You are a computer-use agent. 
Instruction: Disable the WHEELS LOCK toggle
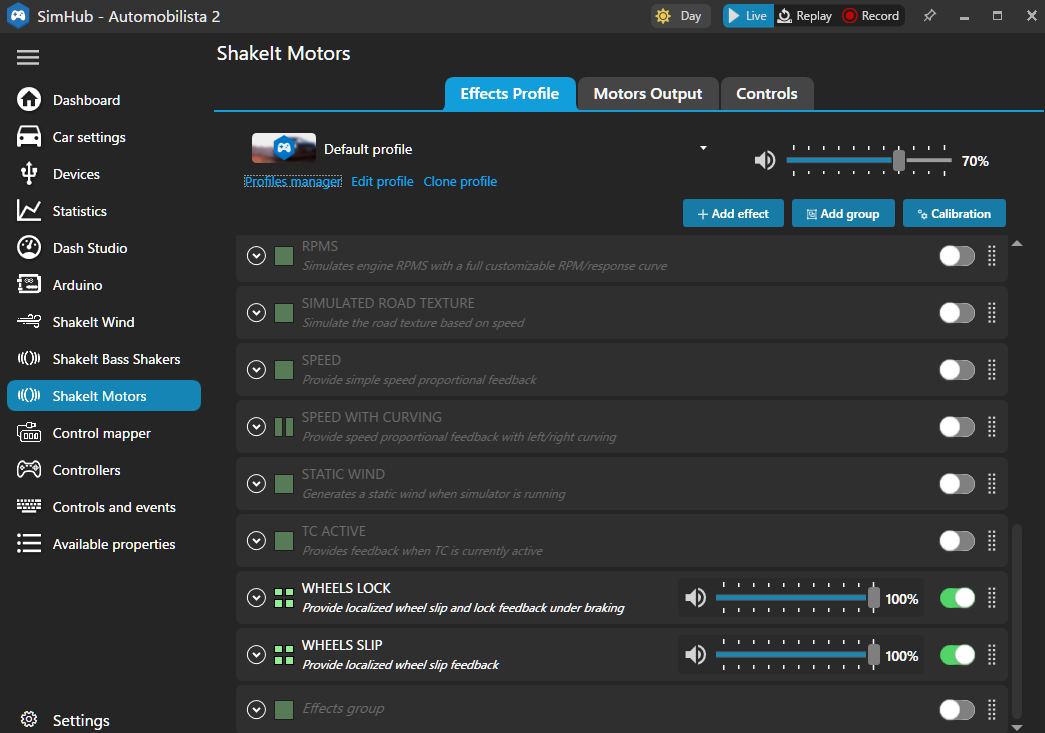click(x=957, y=598)
